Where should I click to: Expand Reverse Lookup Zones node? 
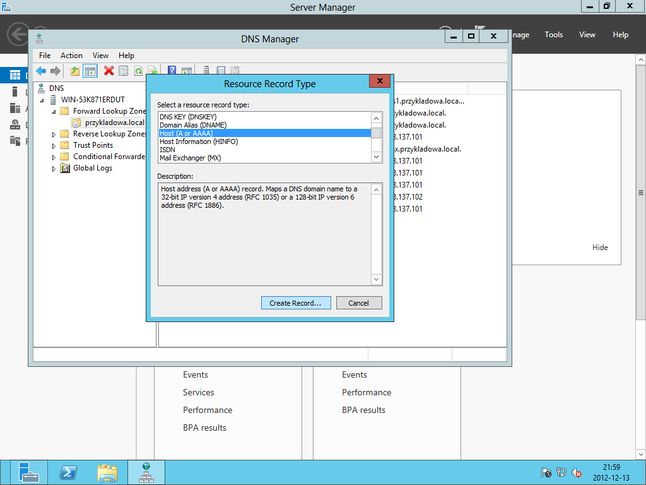54,134
